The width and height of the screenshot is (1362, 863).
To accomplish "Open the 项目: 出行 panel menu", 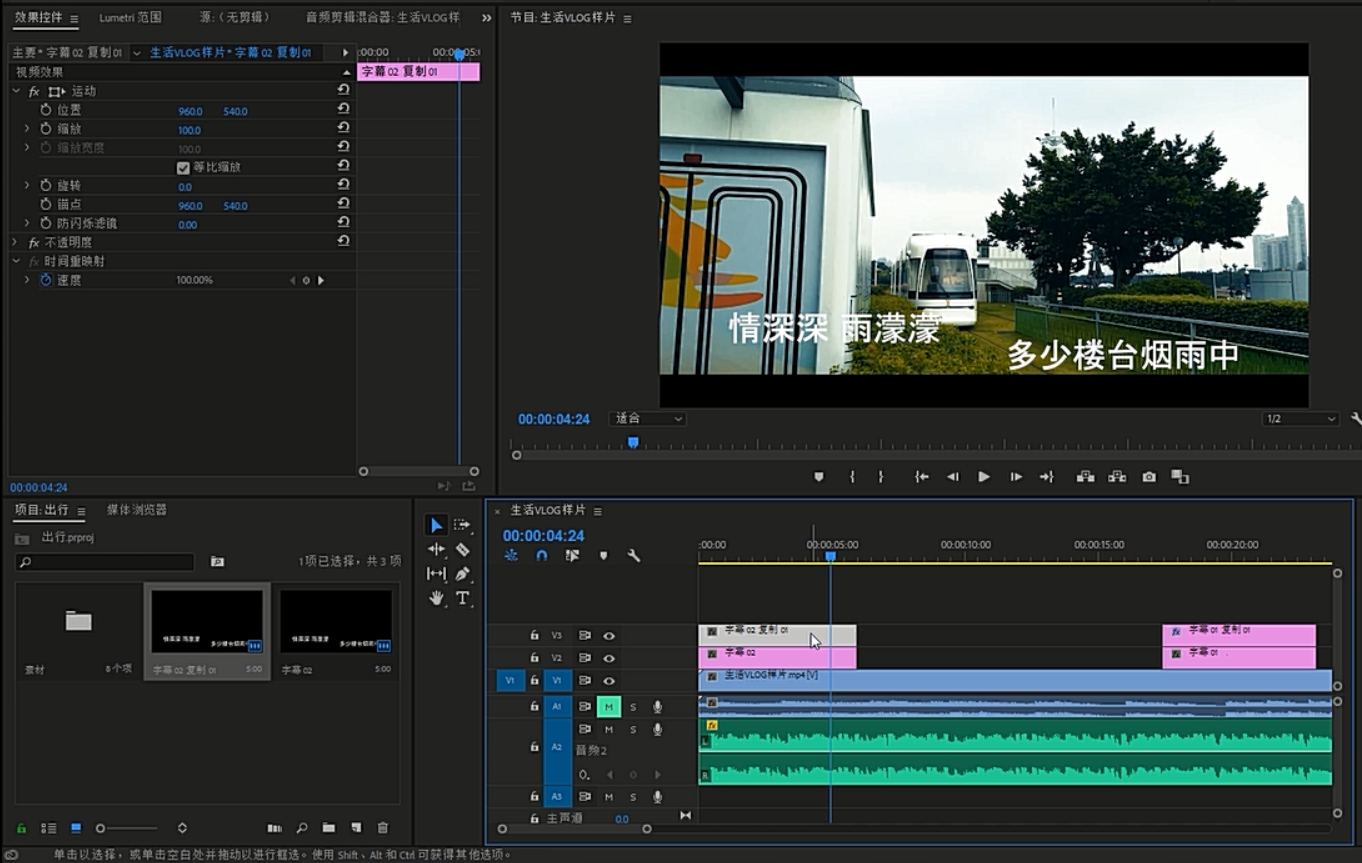I will click(x=81, y=511).
